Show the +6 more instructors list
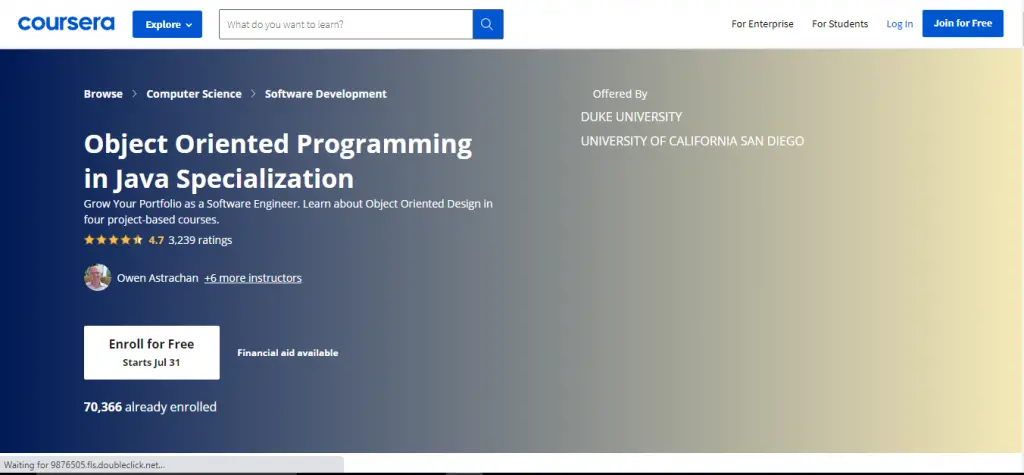 (253, 278)
